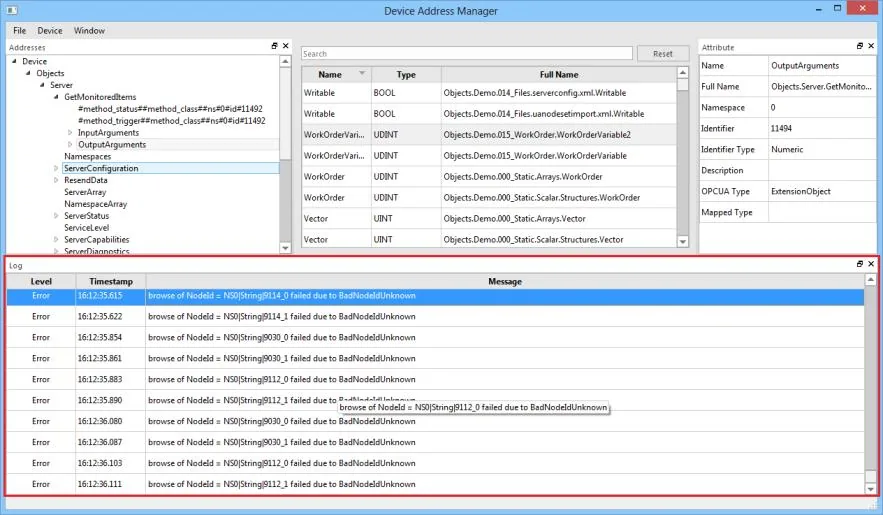Open the Device menu

[50, 30]
